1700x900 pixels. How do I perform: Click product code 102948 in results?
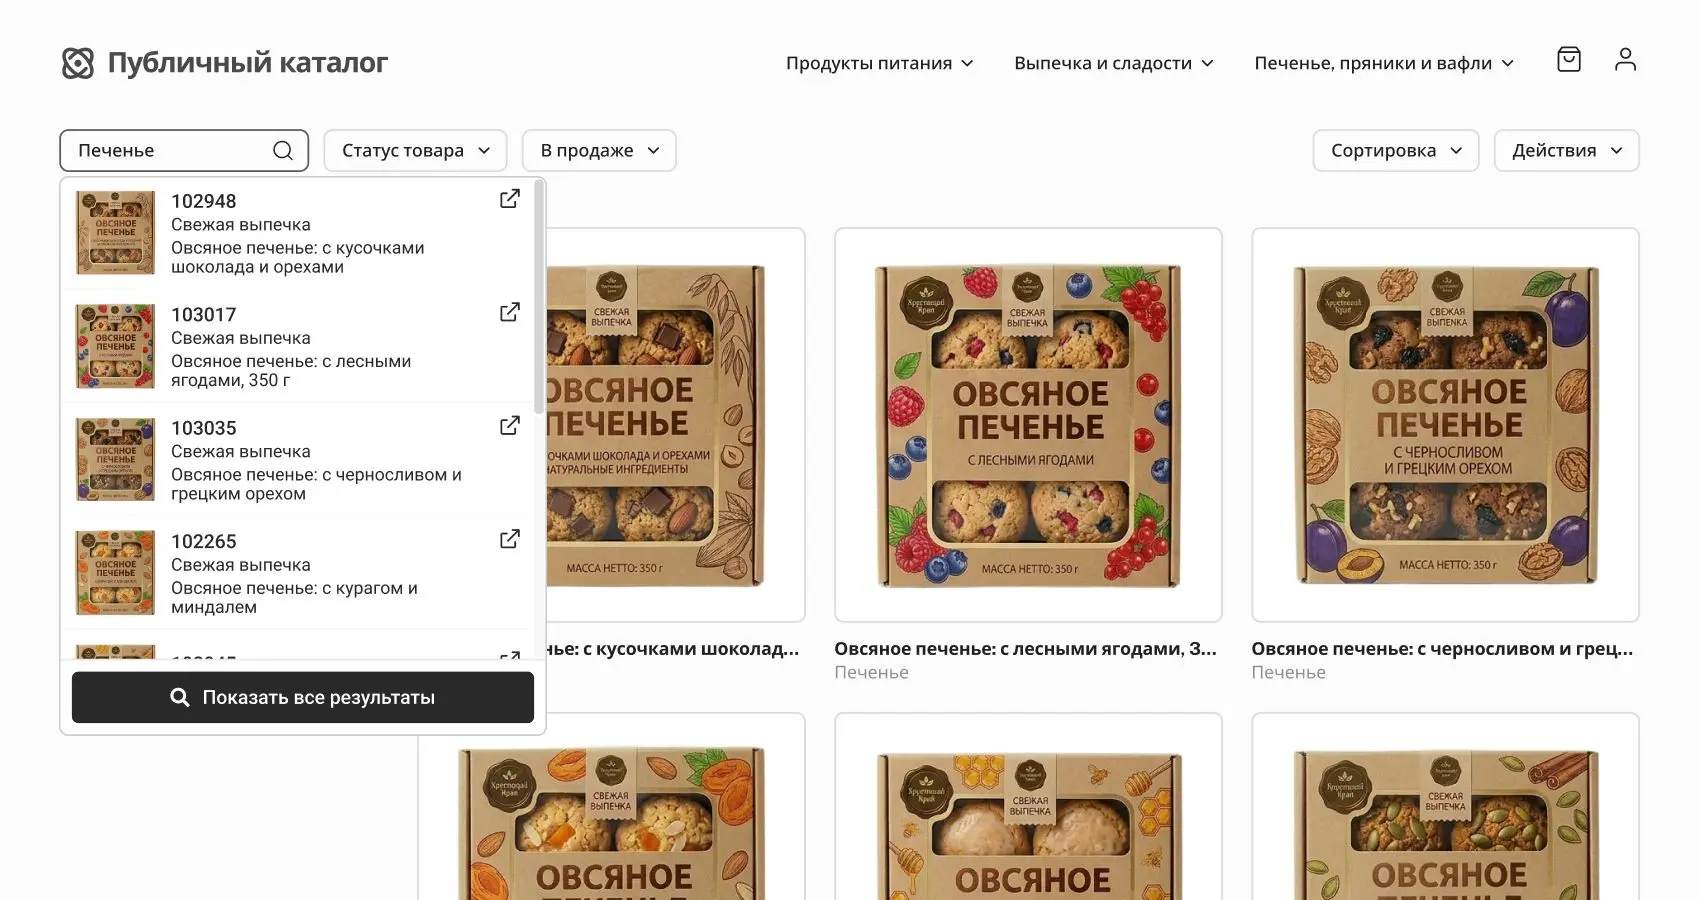point(204,201)
